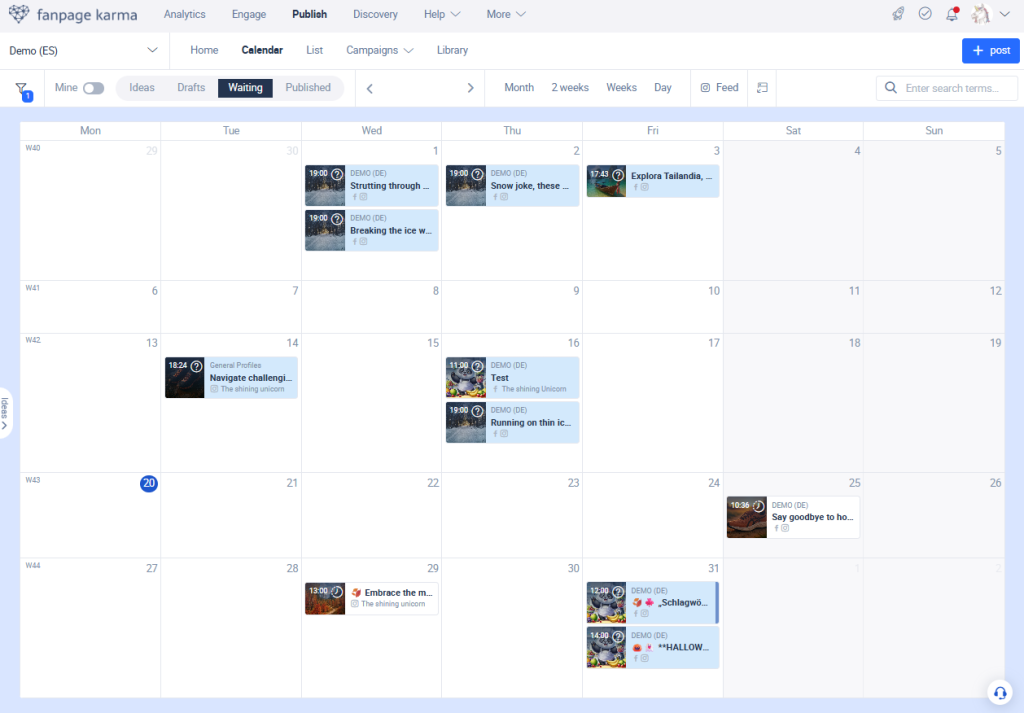
Task: Open the Demo (ES) profile dropdown
Action: point(83,50)
